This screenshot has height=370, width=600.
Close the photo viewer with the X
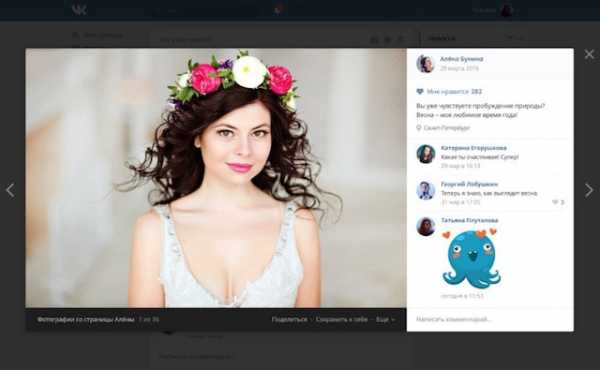(x=589, y=54)
